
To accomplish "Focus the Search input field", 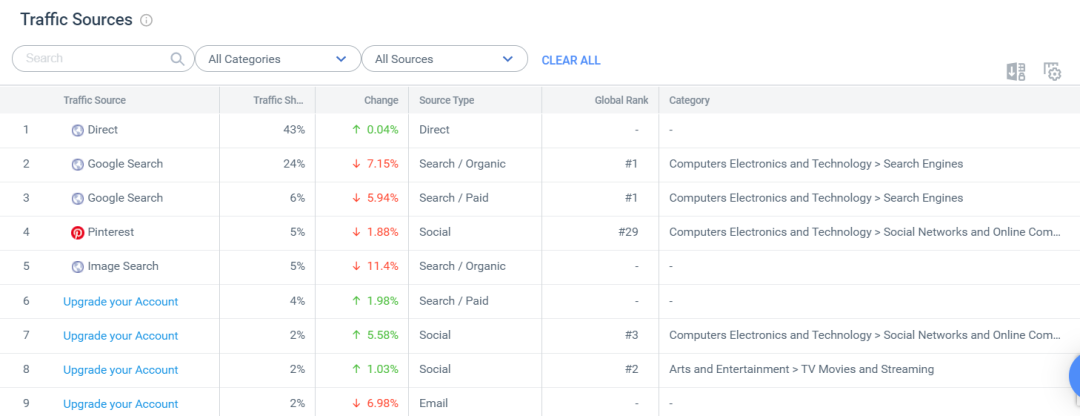I will point(95,59).
